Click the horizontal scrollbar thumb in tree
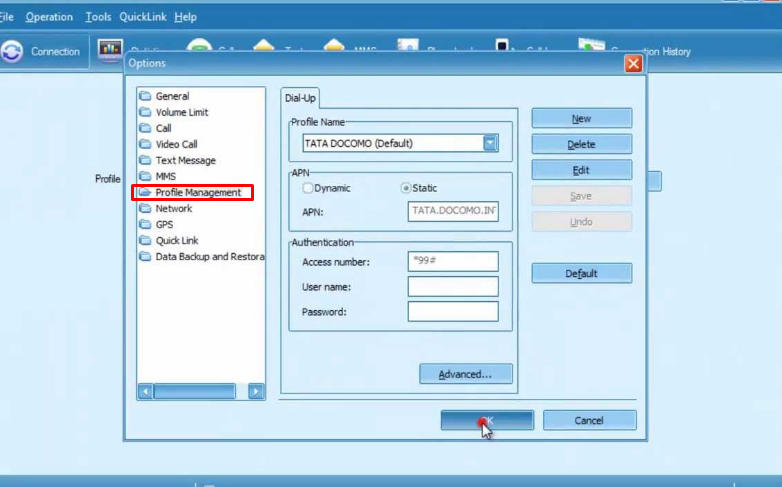 (195, 392)
